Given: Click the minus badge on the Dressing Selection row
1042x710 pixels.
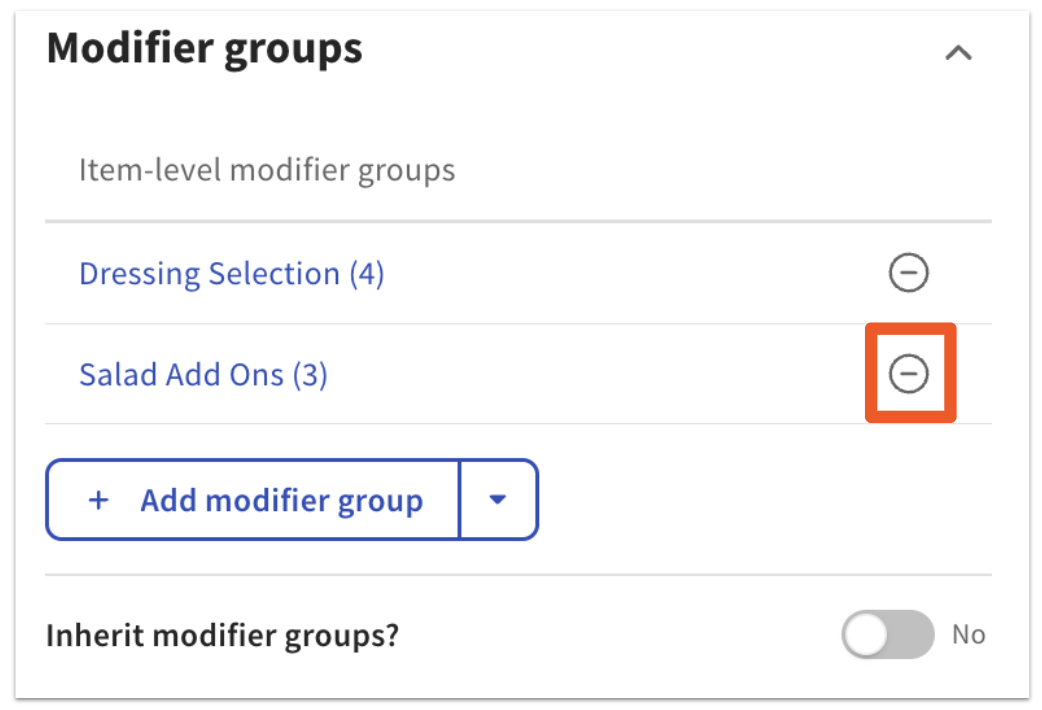Looking at the screenshot, I should point(908,273).
